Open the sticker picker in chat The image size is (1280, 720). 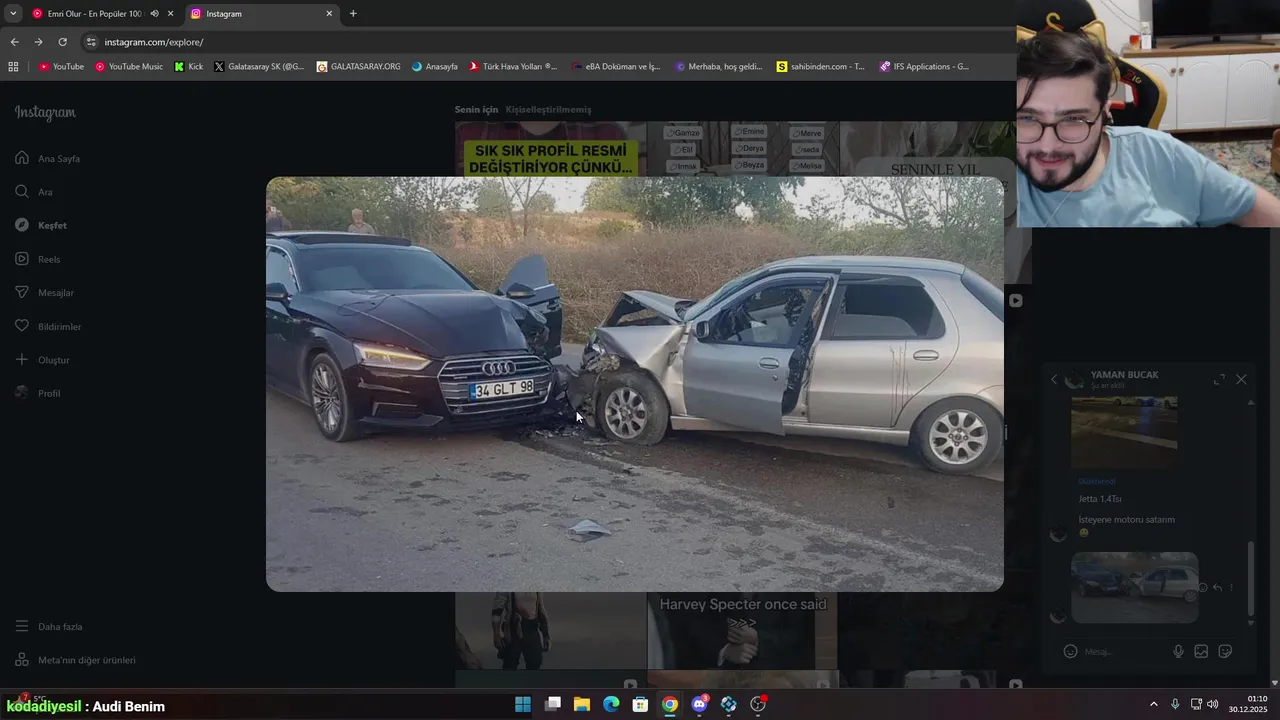coord(1225,651)
